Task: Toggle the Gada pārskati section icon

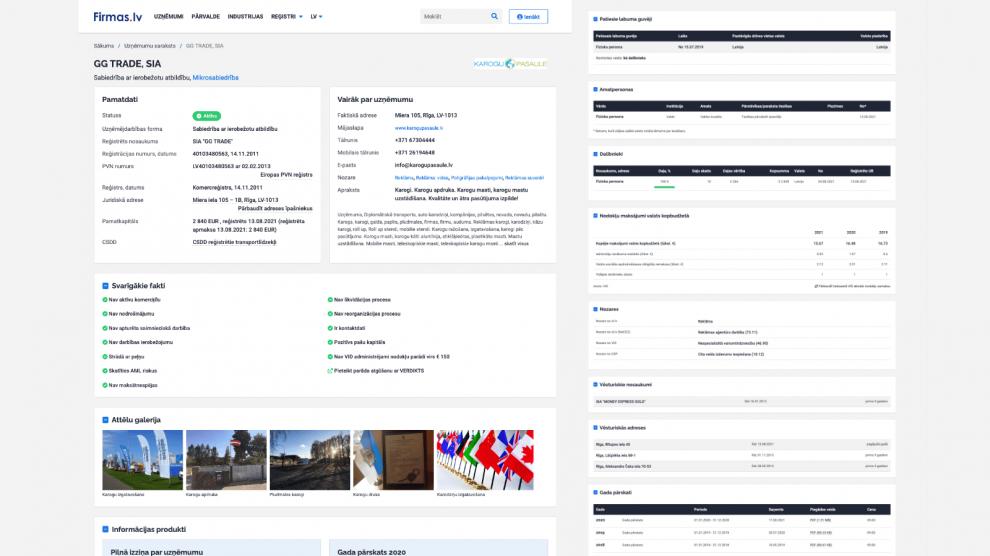Action: pyautogui.click(x=594, y=493)
